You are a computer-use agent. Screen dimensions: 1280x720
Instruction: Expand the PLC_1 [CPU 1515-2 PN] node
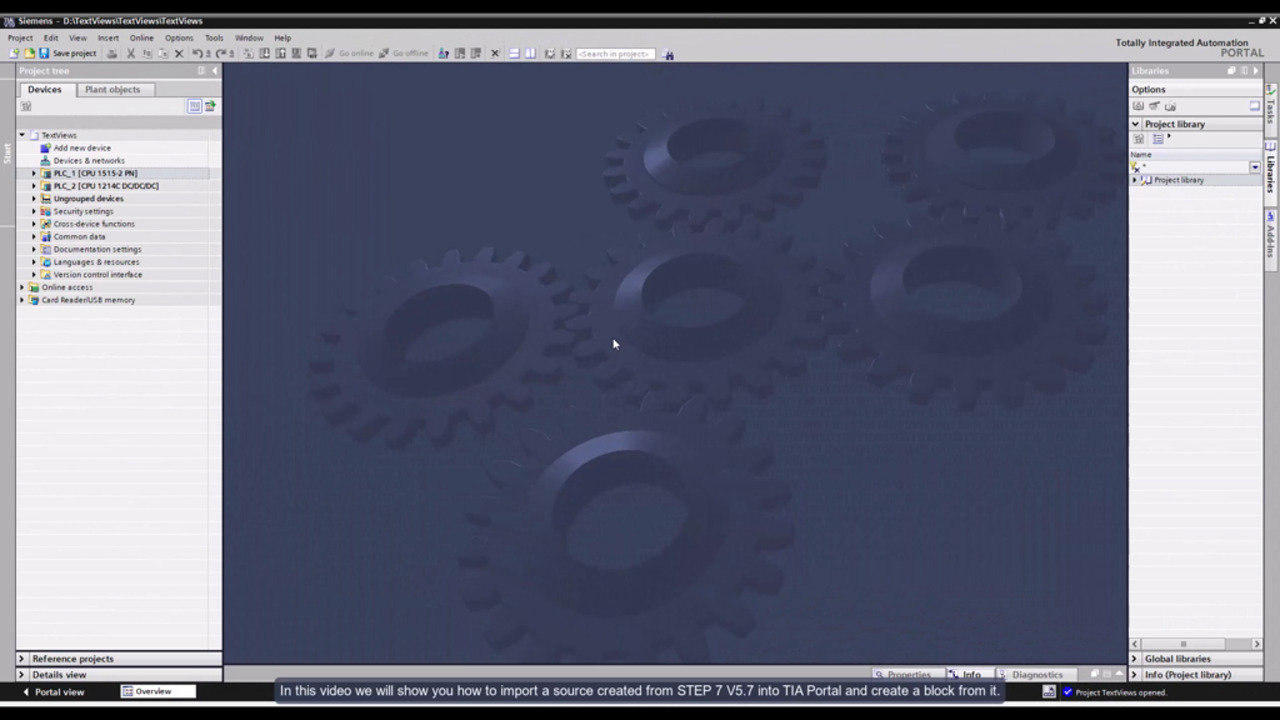pos(33,173)
